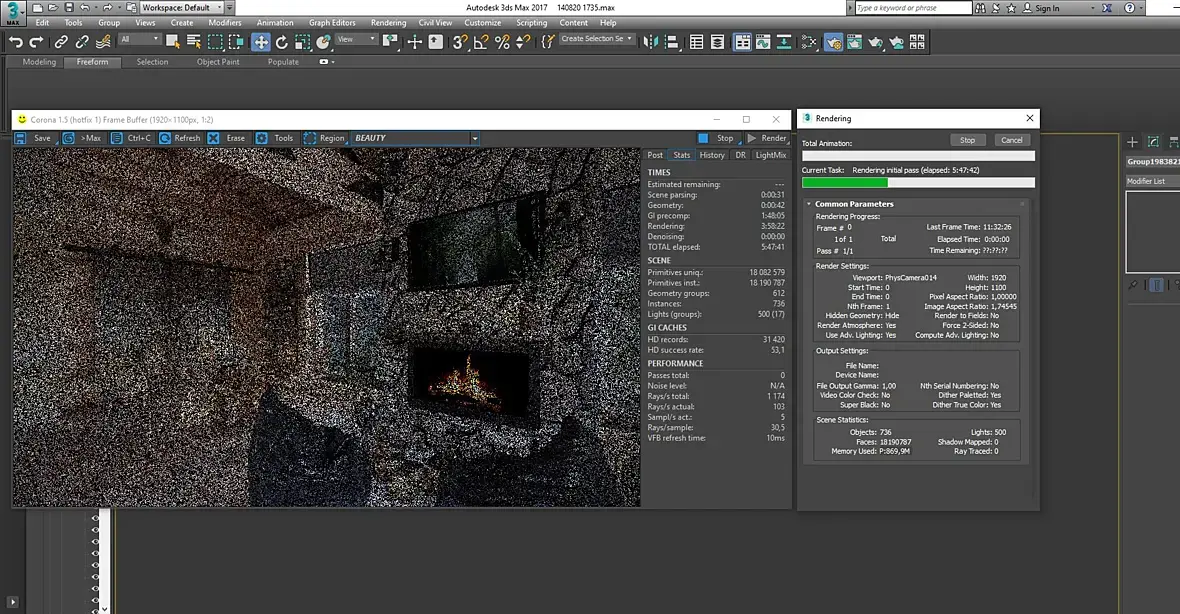Click the Undo arrow in main toolbar
The height and width of the screenshot is (614, 1180).
click(x=16, y=42)
